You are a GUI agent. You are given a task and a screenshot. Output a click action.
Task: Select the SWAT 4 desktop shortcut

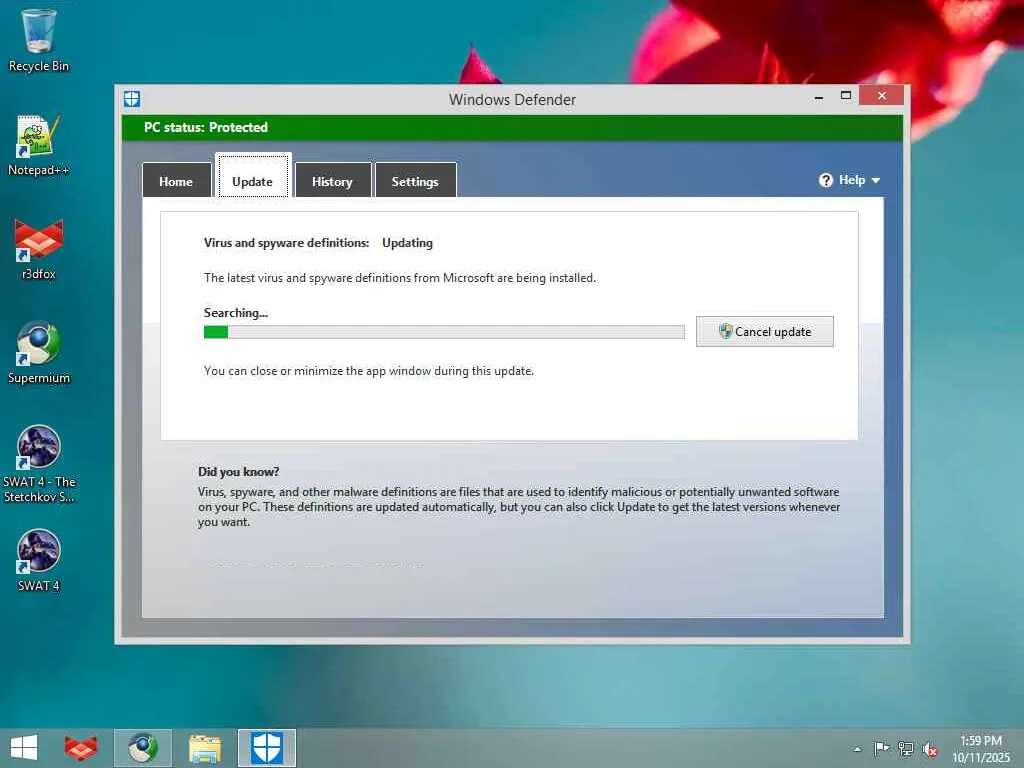(39, 560)
